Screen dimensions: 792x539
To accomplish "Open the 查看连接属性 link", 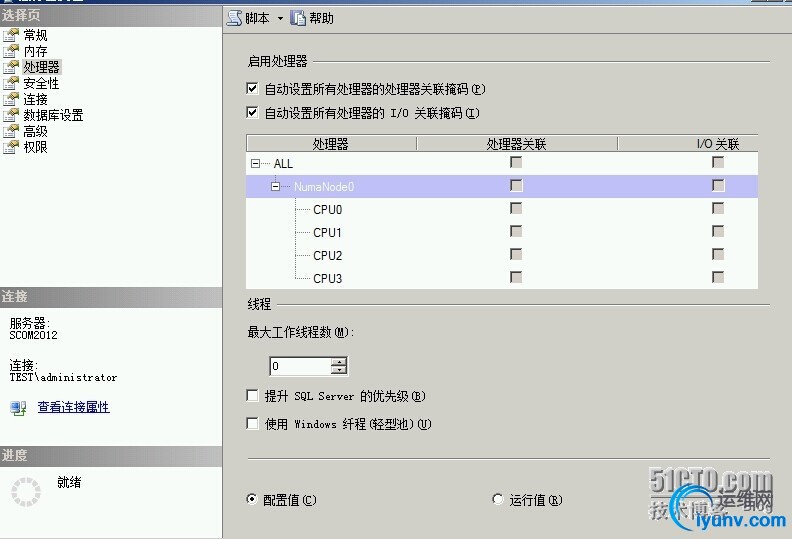I will tap(74, 407).
